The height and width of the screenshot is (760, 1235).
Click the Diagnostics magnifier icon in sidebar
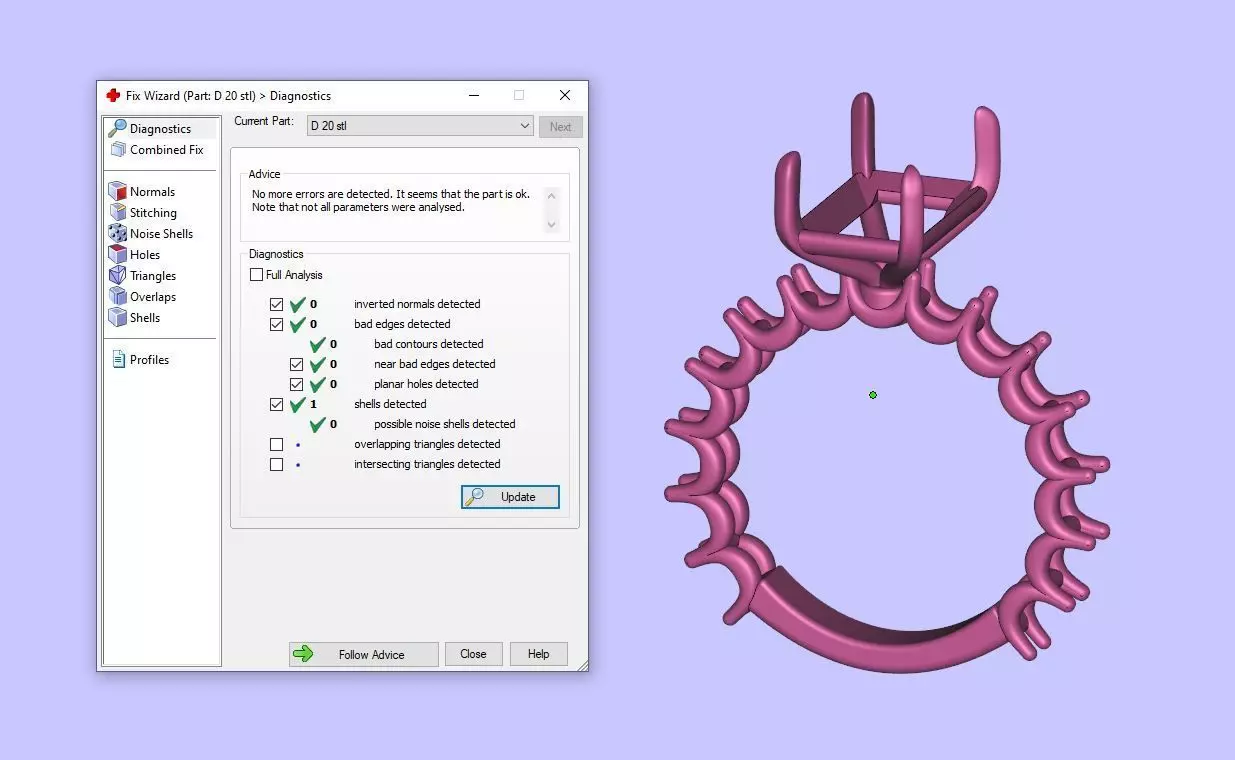pyautogui.click(x=117, y=128)
